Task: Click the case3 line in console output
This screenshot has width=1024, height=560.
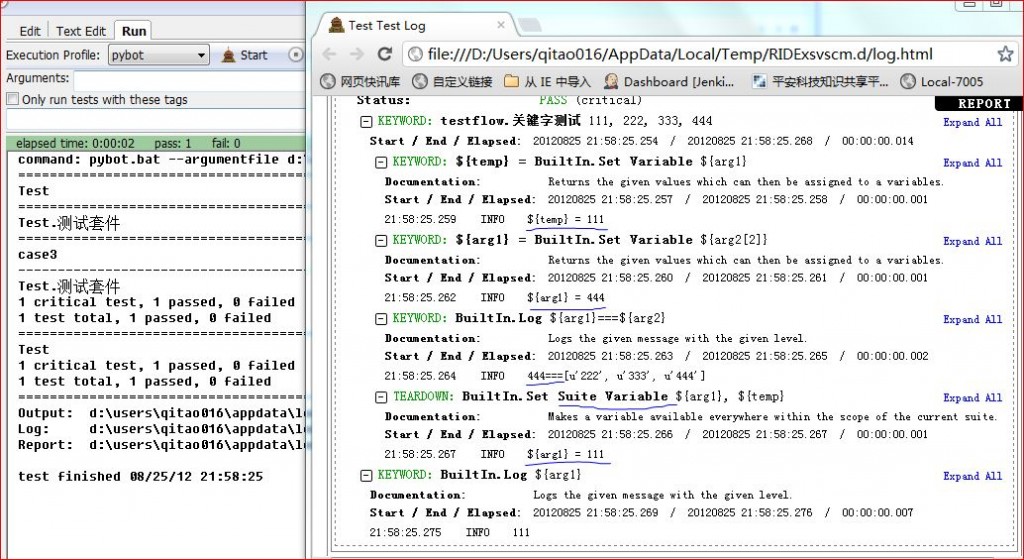Action: click(x=37, y=255)
